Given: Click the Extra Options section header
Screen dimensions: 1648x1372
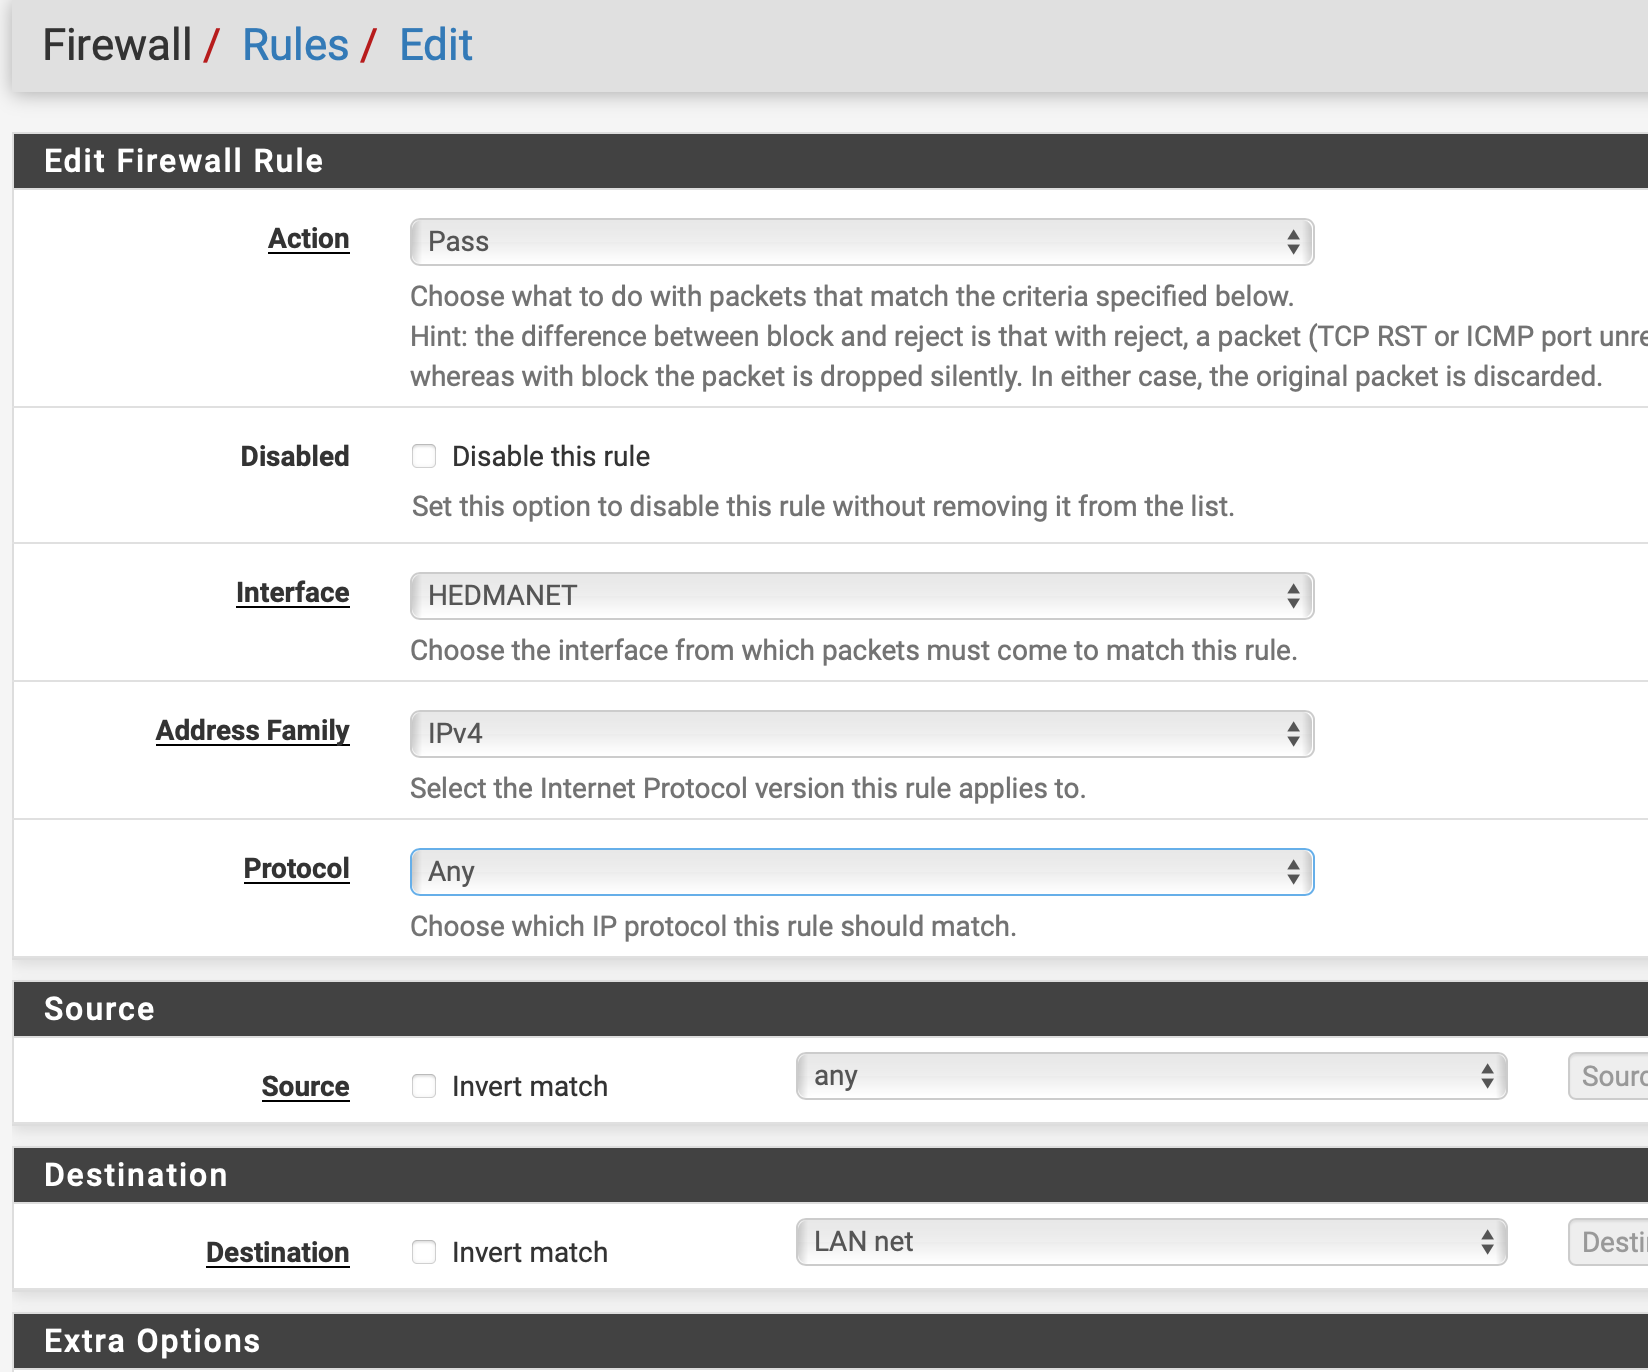Looking at the screenshot, I should tap(152, 1341).
